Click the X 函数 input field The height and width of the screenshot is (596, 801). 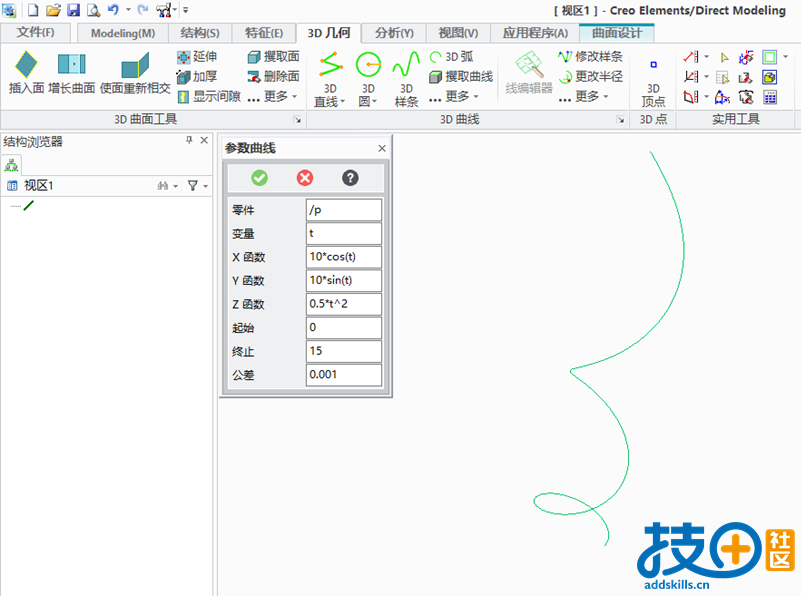pyautogui.click(x=343, y=257)
